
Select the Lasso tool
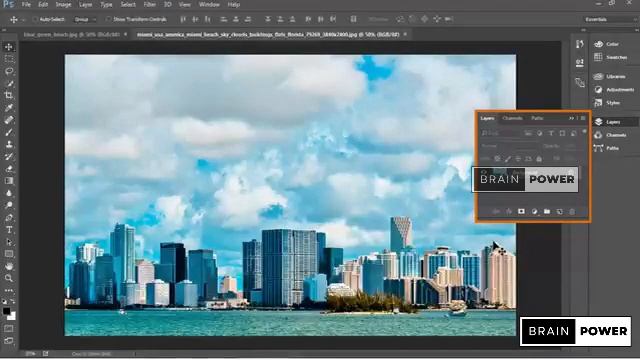pos(9,71)
